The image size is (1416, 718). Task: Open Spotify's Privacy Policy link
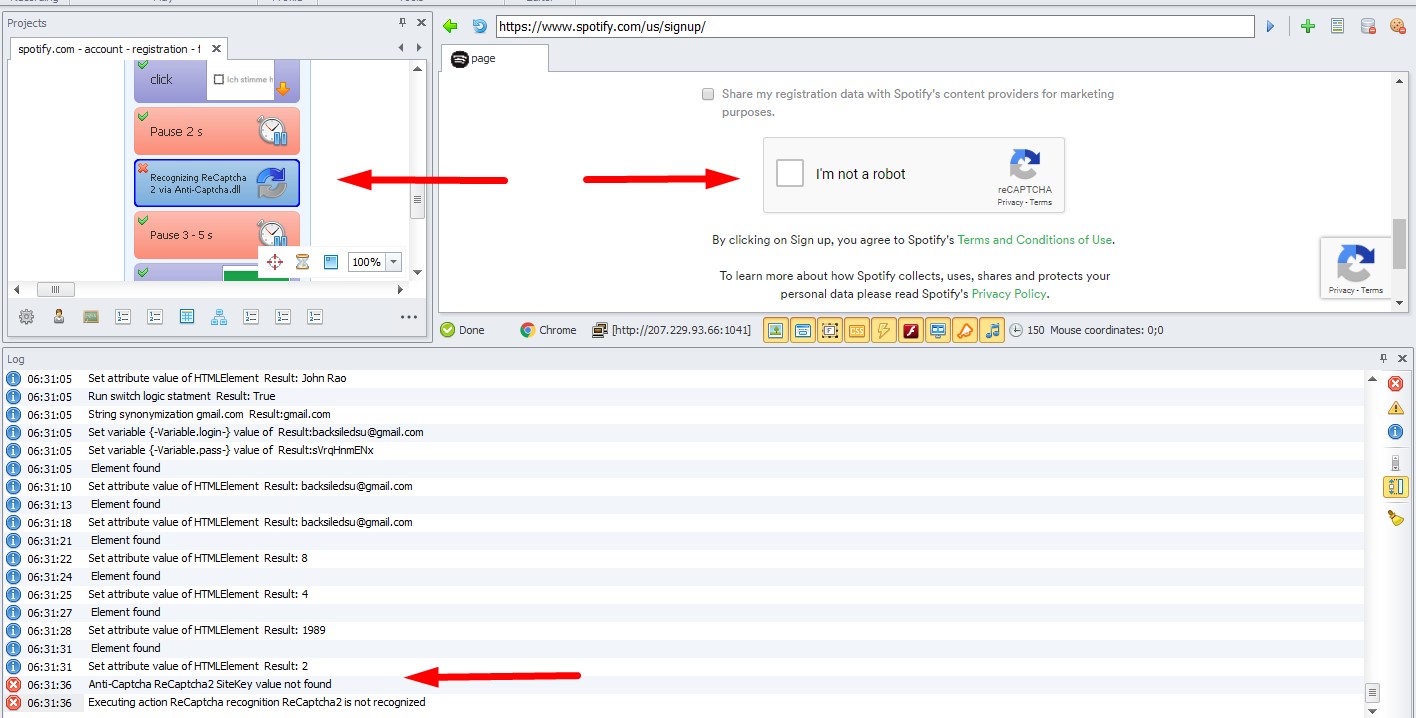pyautogui.click(x=1009, y=294)
